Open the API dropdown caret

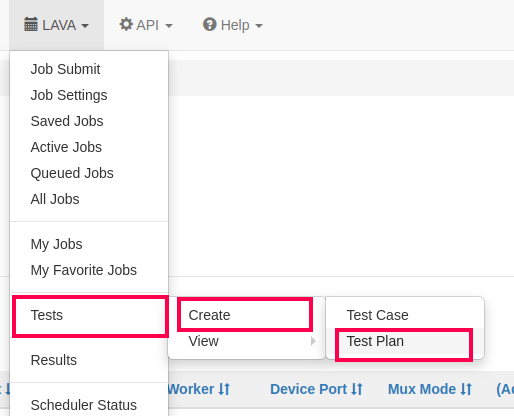click(x=169, y=26)
